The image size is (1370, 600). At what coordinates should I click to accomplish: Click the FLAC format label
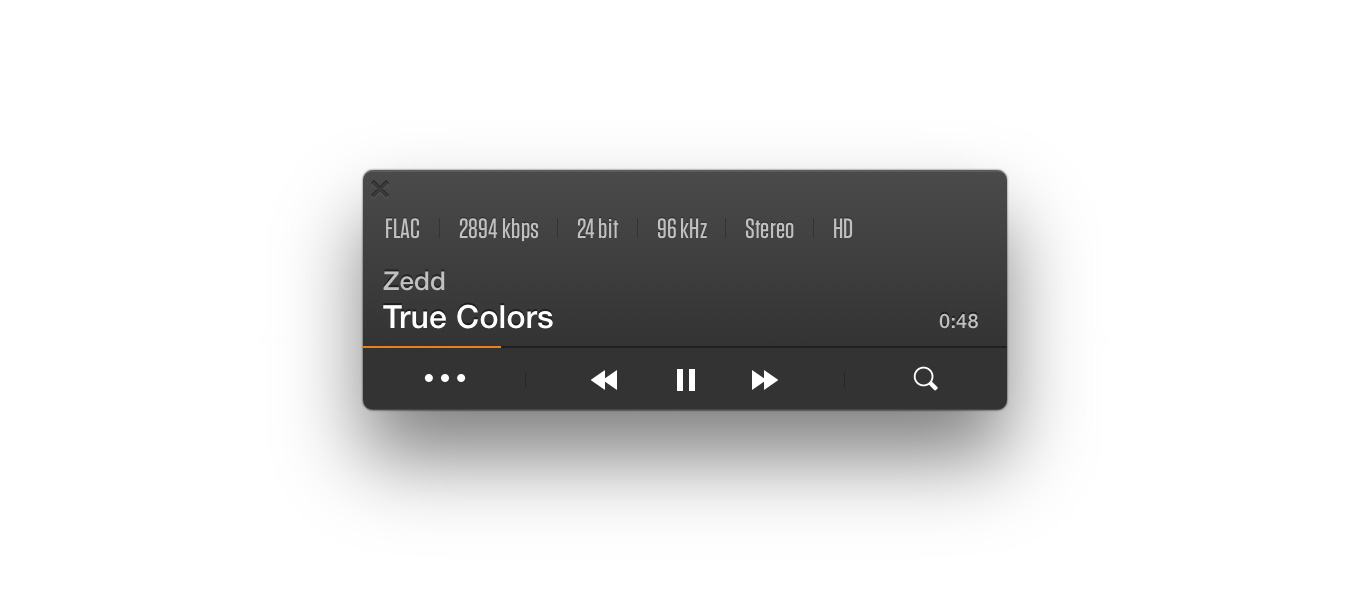(x=402, y=229)
